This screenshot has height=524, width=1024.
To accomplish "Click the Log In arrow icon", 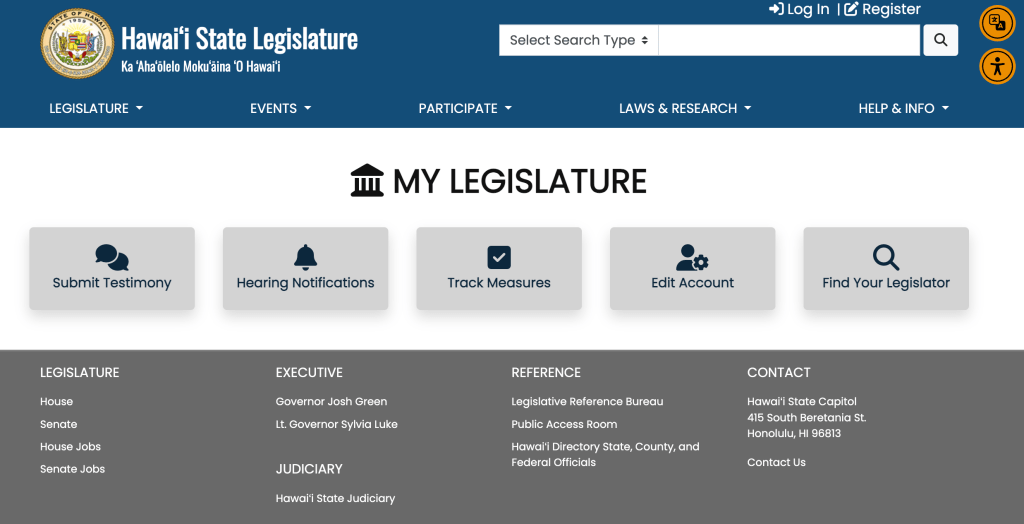I will point(776,9).
